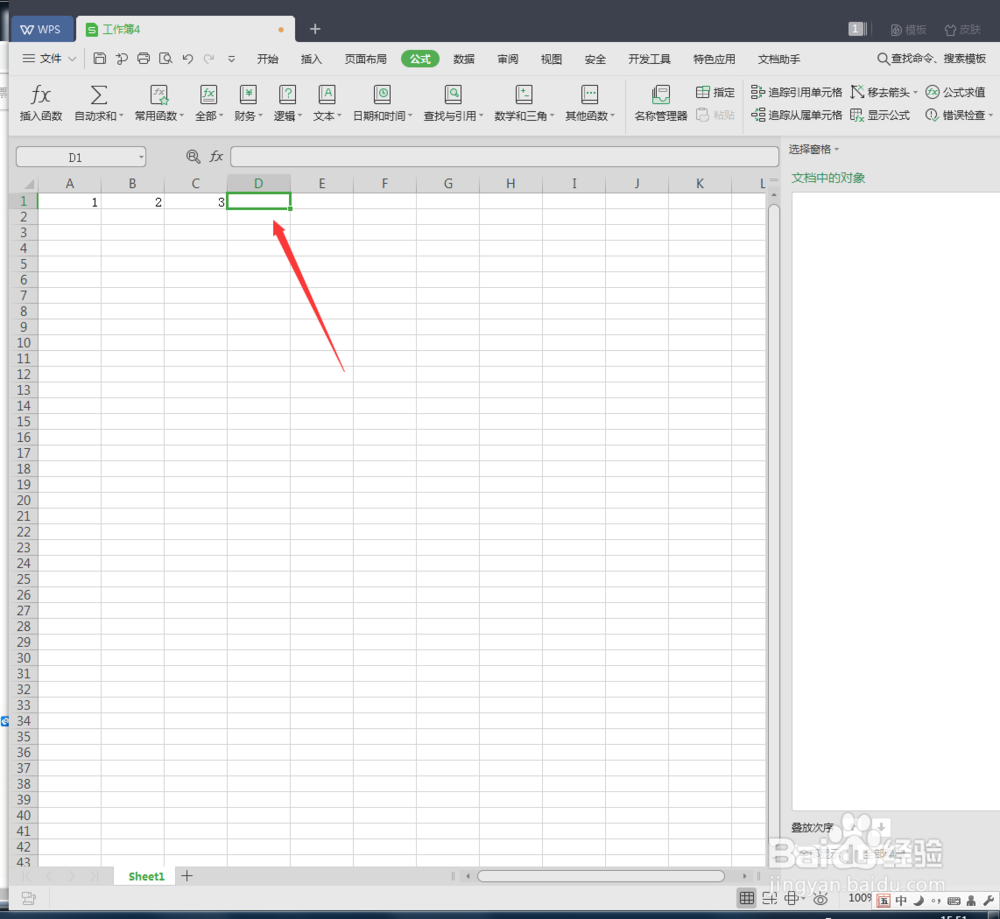The image size is (1000, 919).
Task: Open the 安全 (Security) tab
Action: 595,59
